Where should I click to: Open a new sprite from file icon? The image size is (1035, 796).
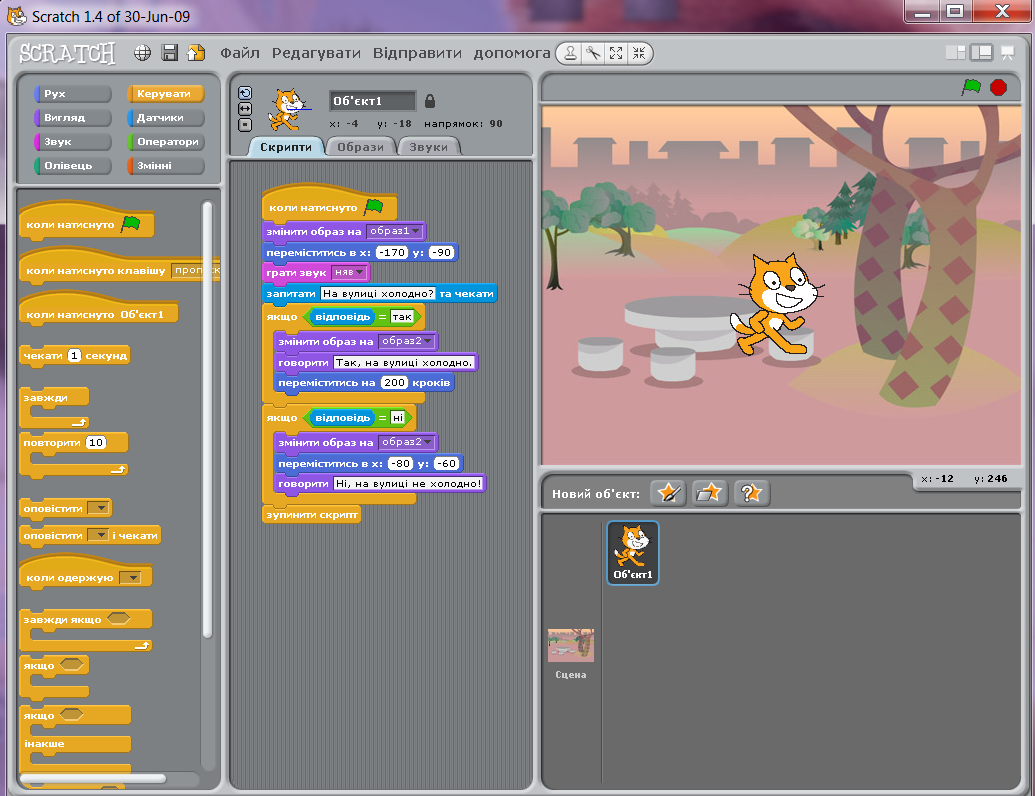(710, 493)
